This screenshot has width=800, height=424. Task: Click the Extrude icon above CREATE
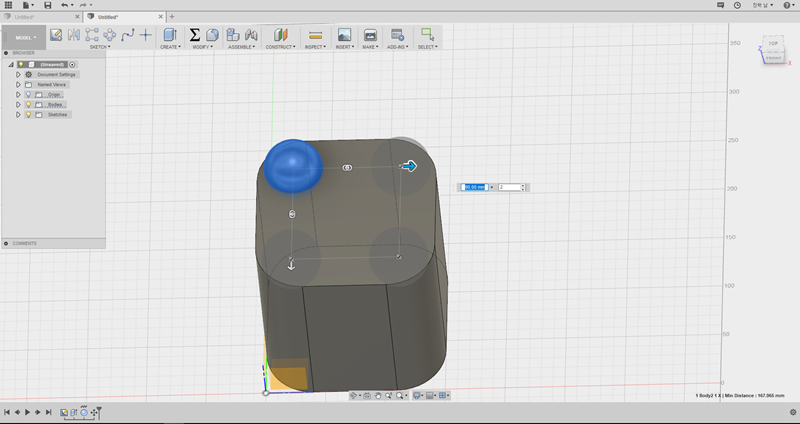(x=169, y=35)
